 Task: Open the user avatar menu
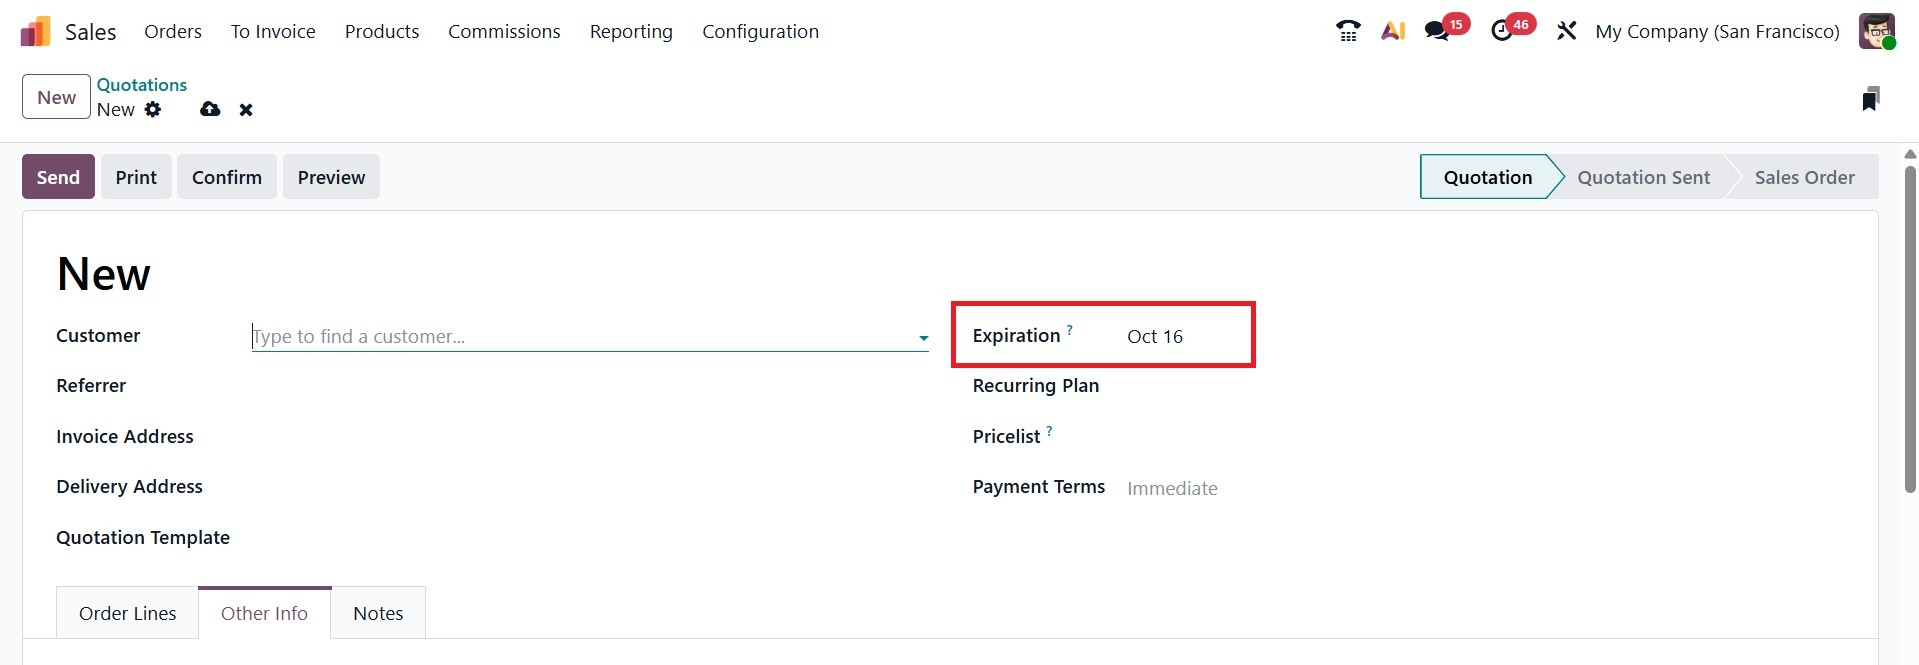click(1877, 31)
